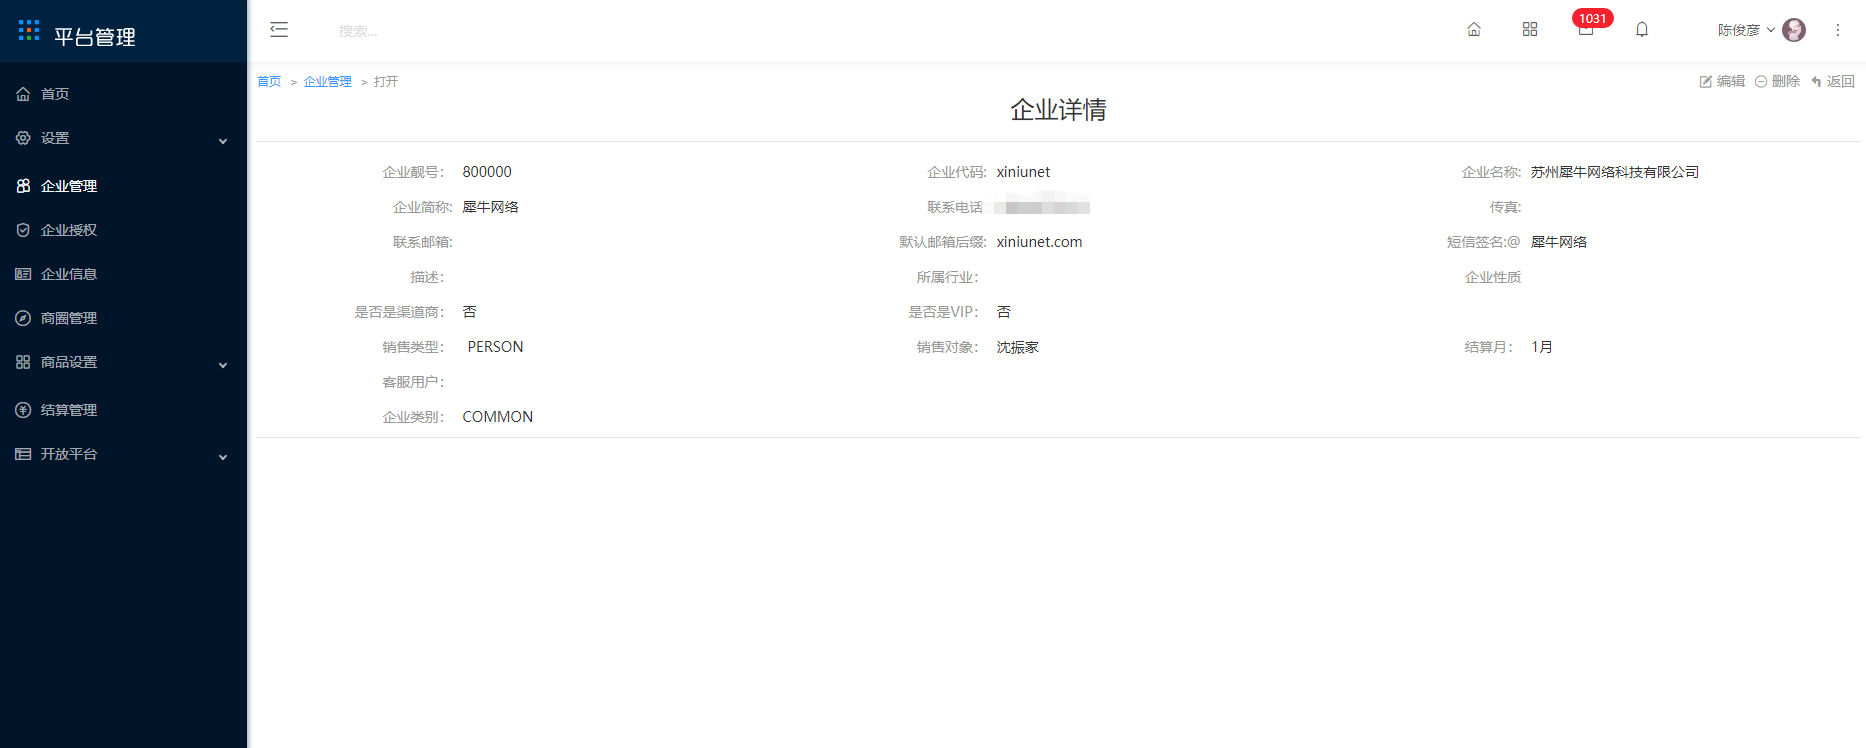Click the sales type value PERSON

tap(495, 347)
